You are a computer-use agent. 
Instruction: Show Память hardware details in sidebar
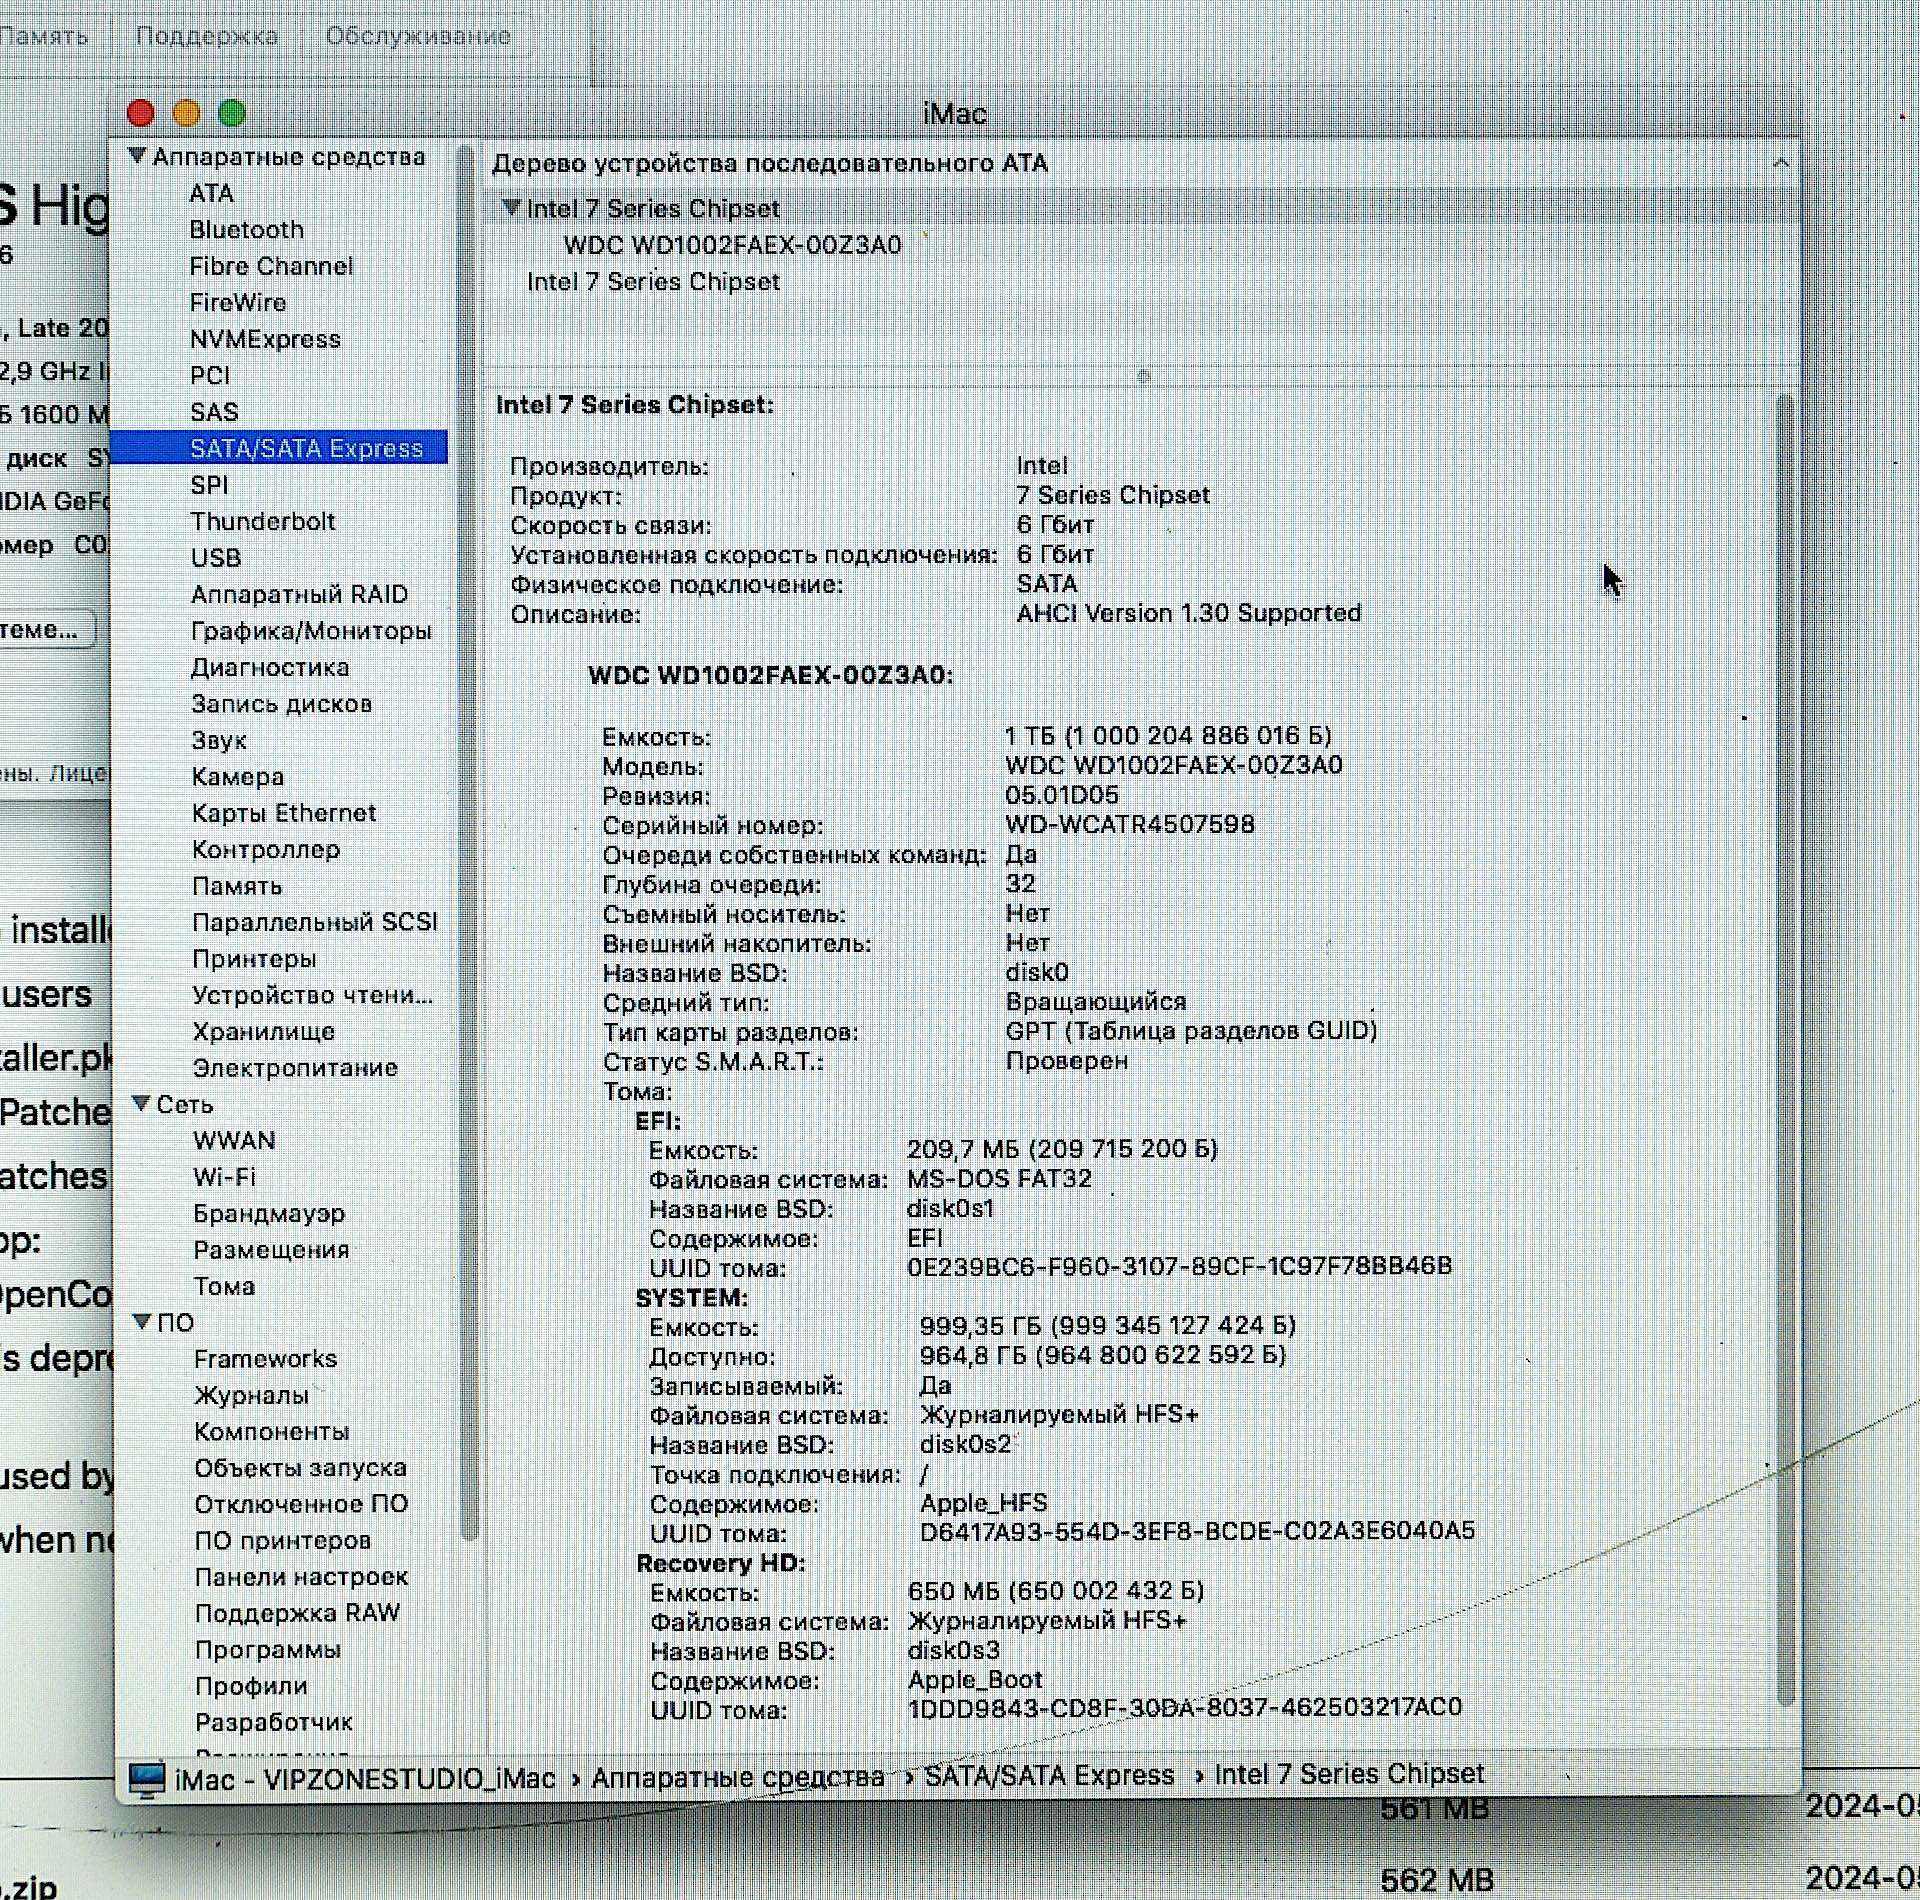237,887
